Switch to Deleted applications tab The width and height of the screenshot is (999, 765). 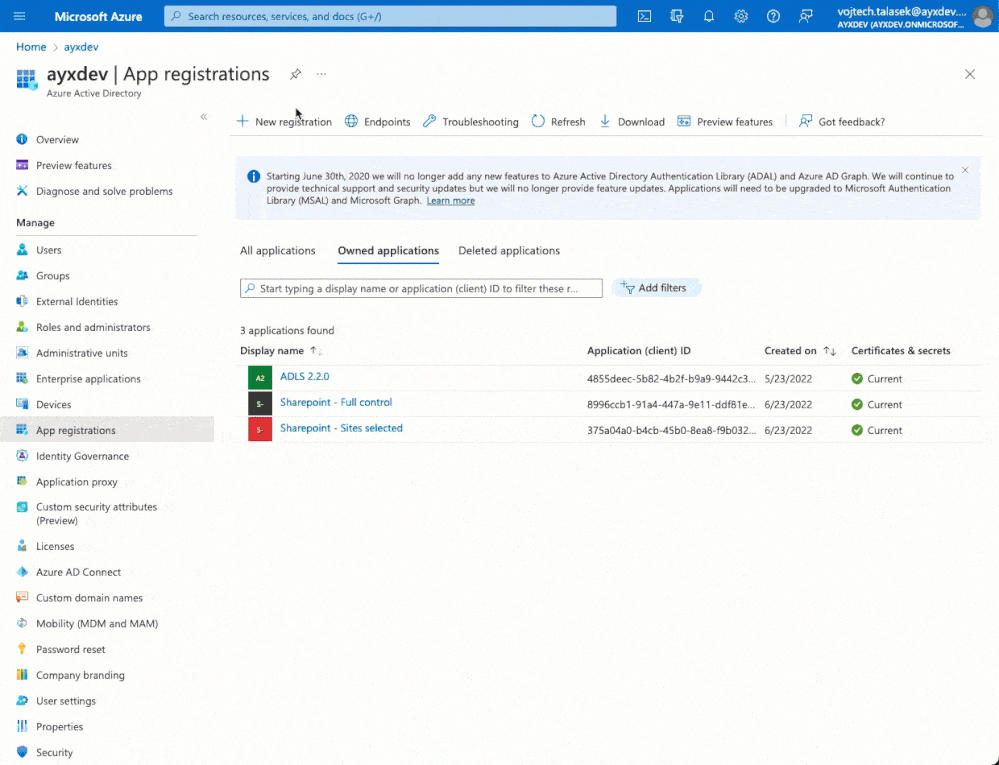[509, 251]
